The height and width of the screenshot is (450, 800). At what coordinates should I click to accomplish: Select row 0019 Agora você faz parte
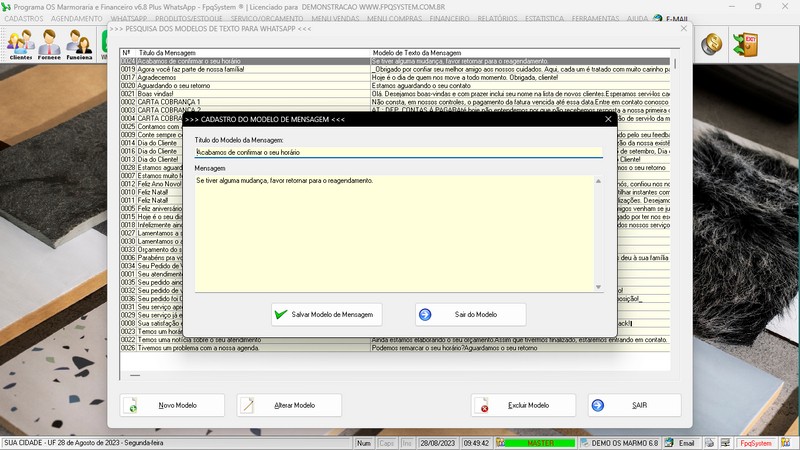pyautogui.click(x=395, y=69)
